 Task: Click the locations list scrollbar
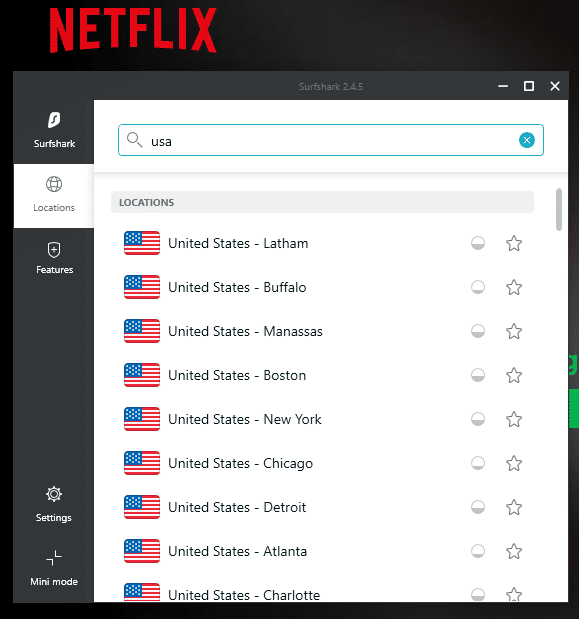click(x=558, y=210)
